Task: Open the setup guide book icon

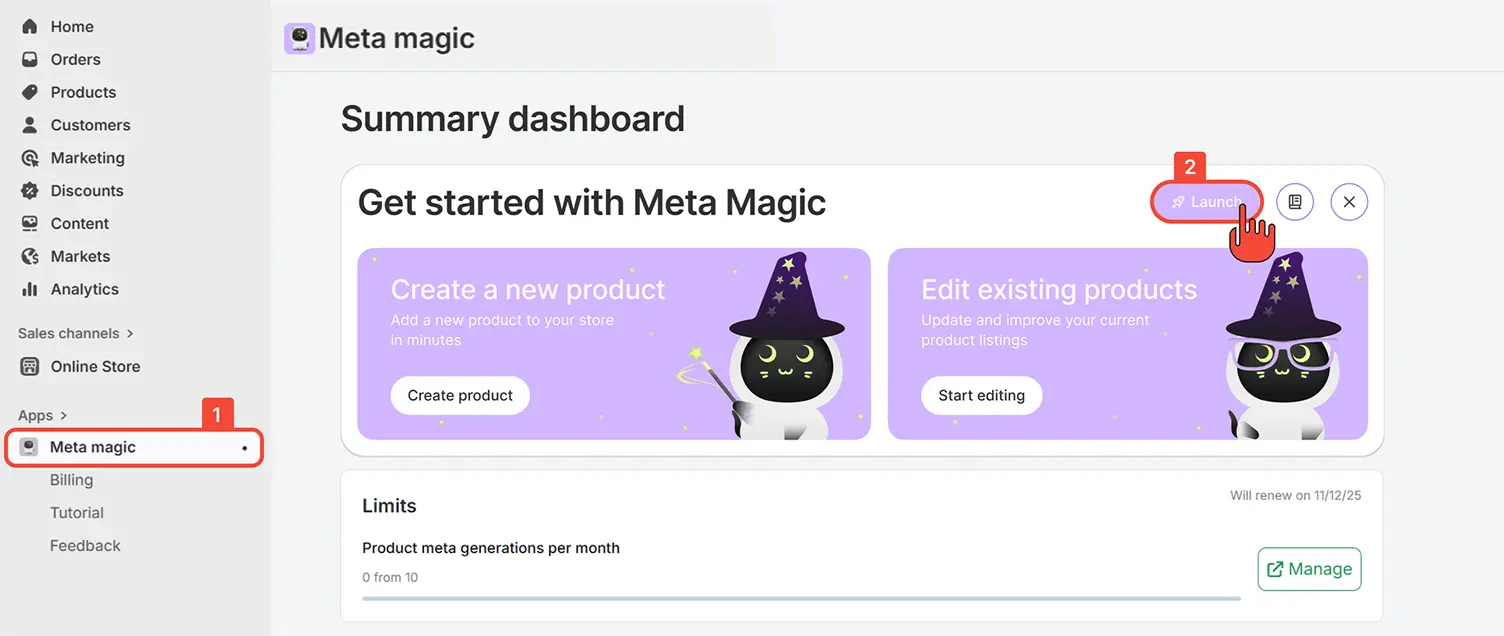Action: (1295, 201)
